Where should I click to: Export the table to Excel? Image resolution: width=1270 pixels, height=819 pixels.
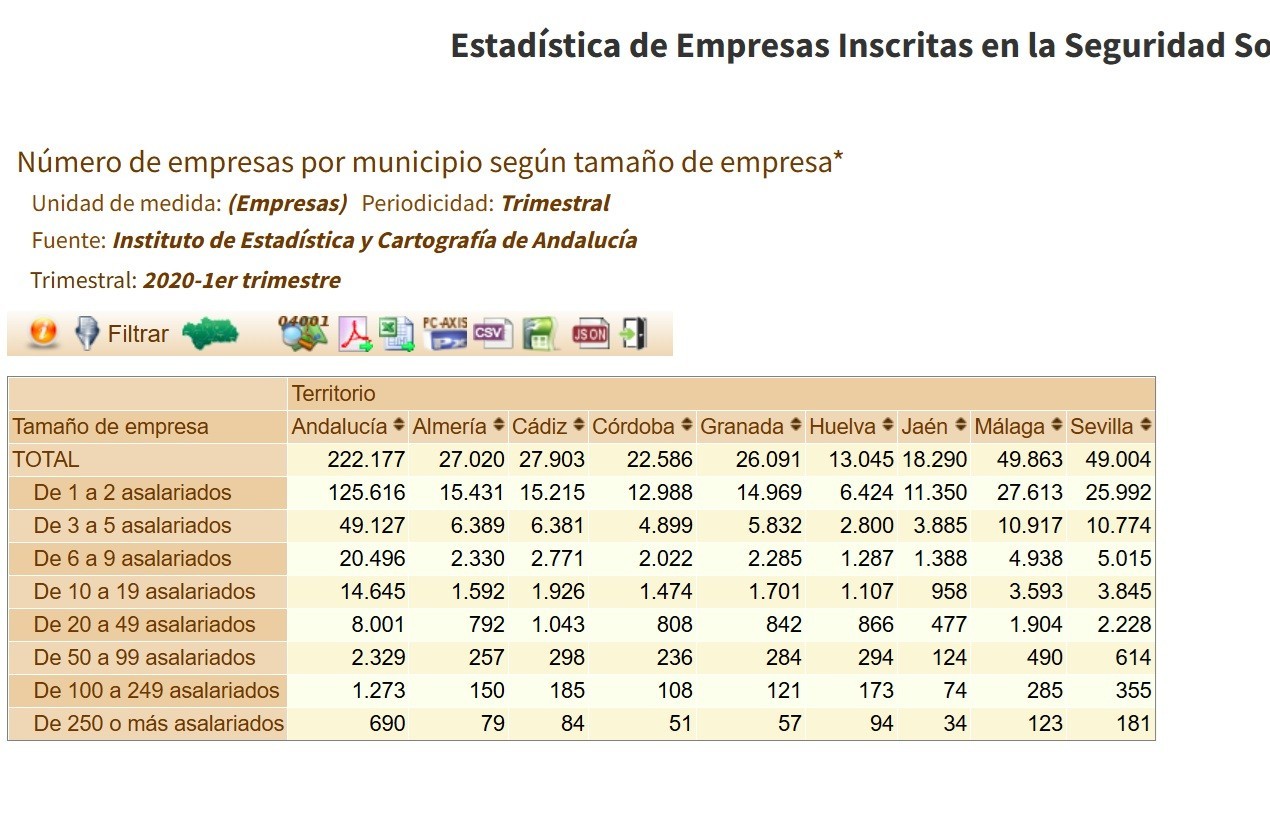pyautogui.click(x=397, y=333)
